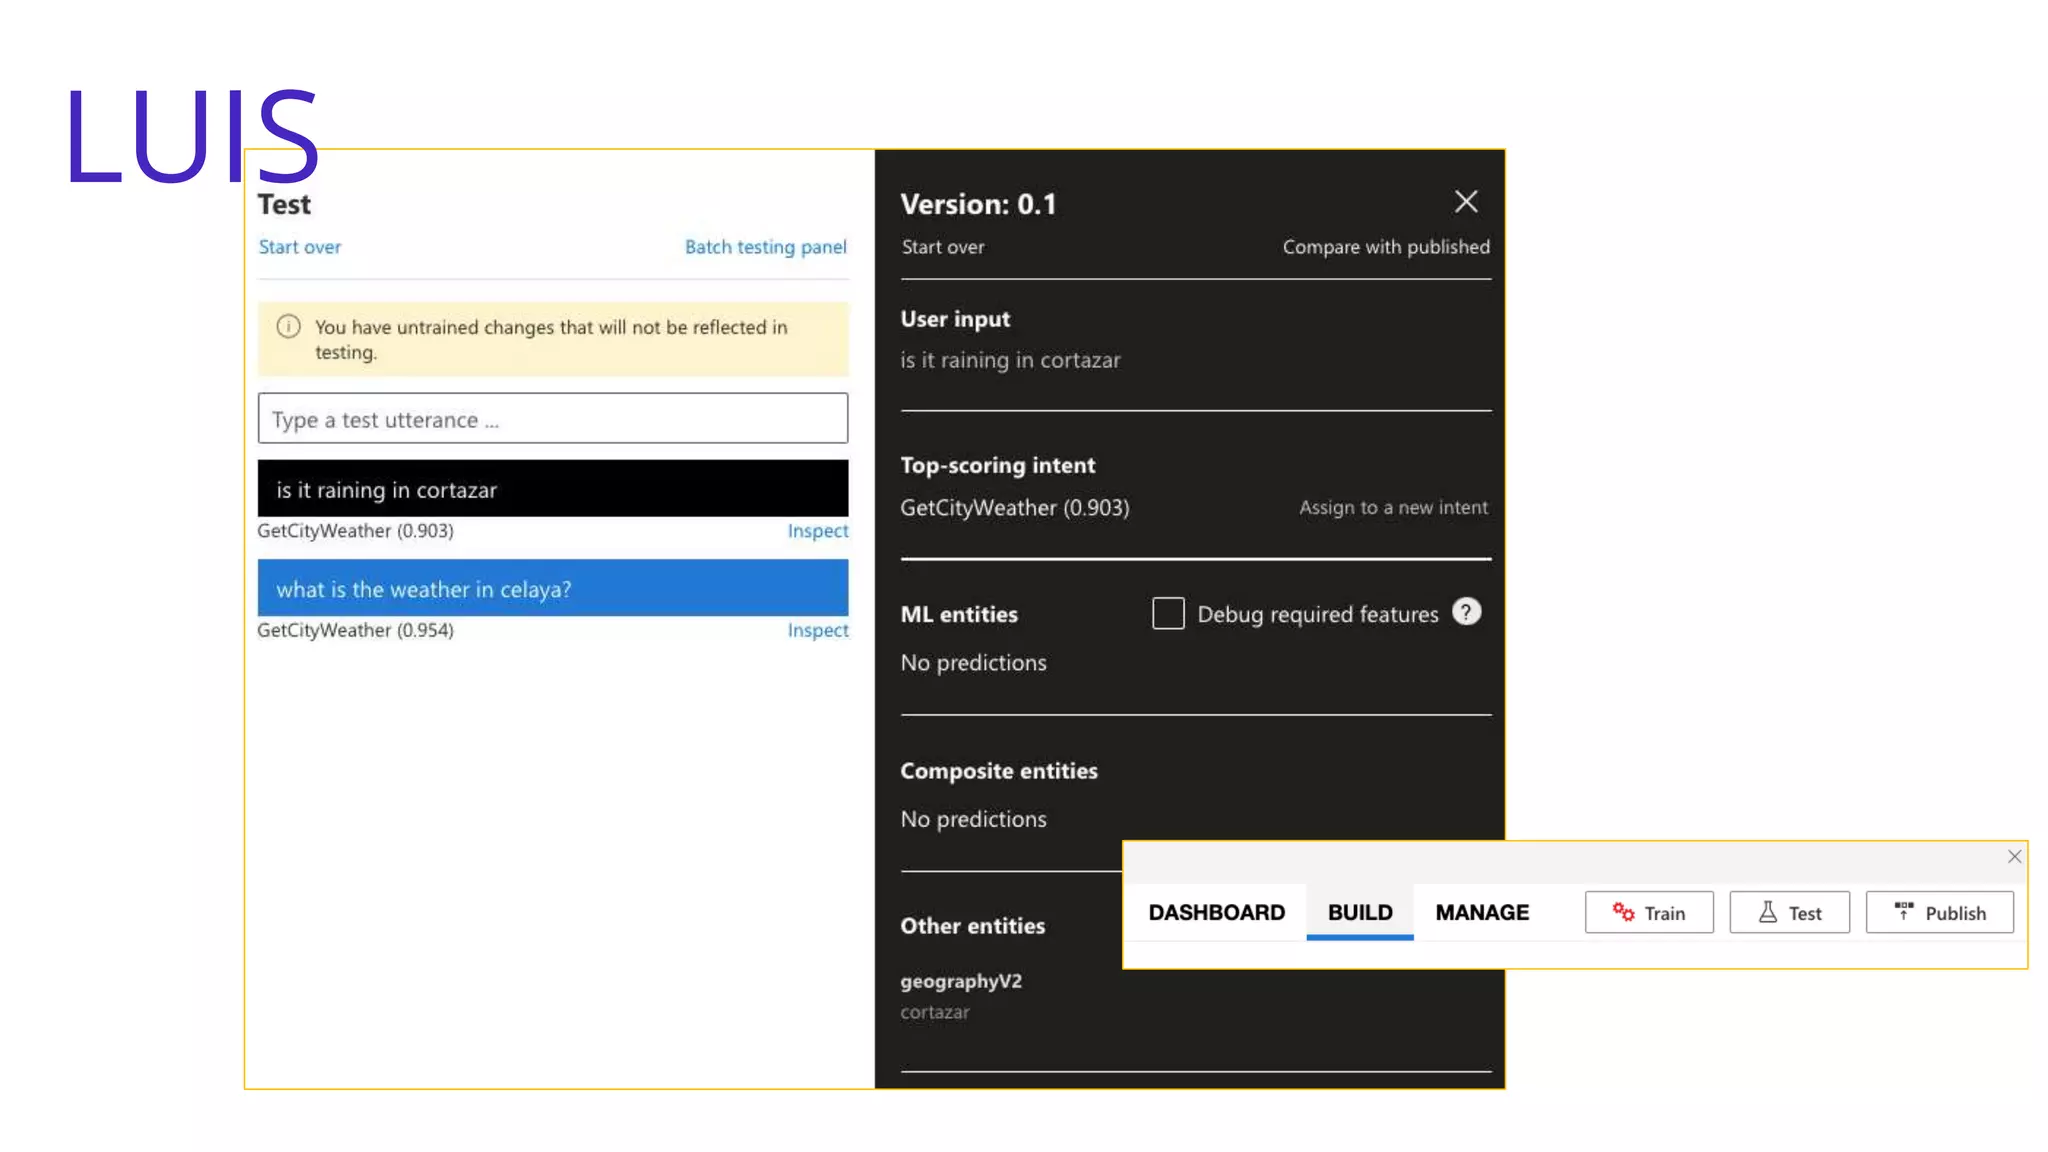
Task: Click the Publish upload icon
Action: tap(1904, 911)
